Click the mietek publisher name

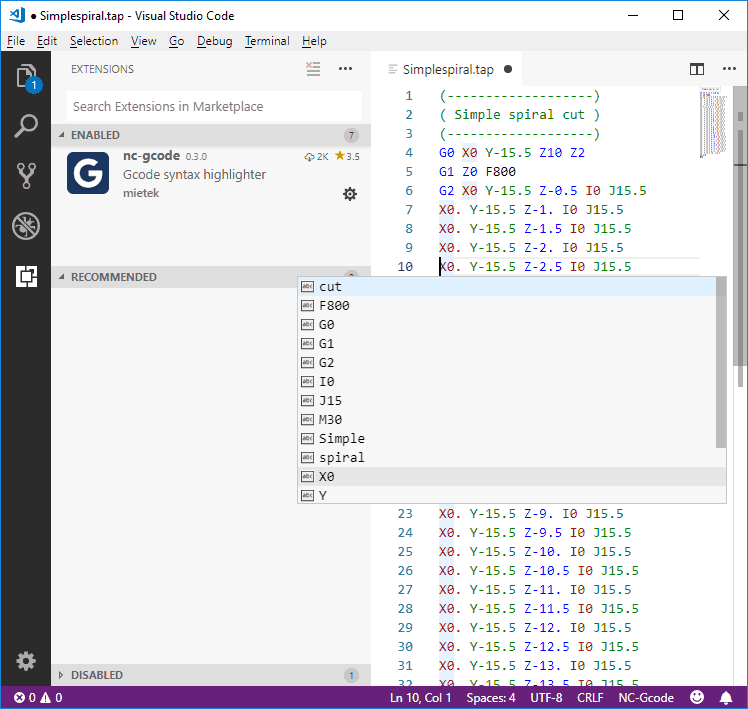[x=141, y=193]
